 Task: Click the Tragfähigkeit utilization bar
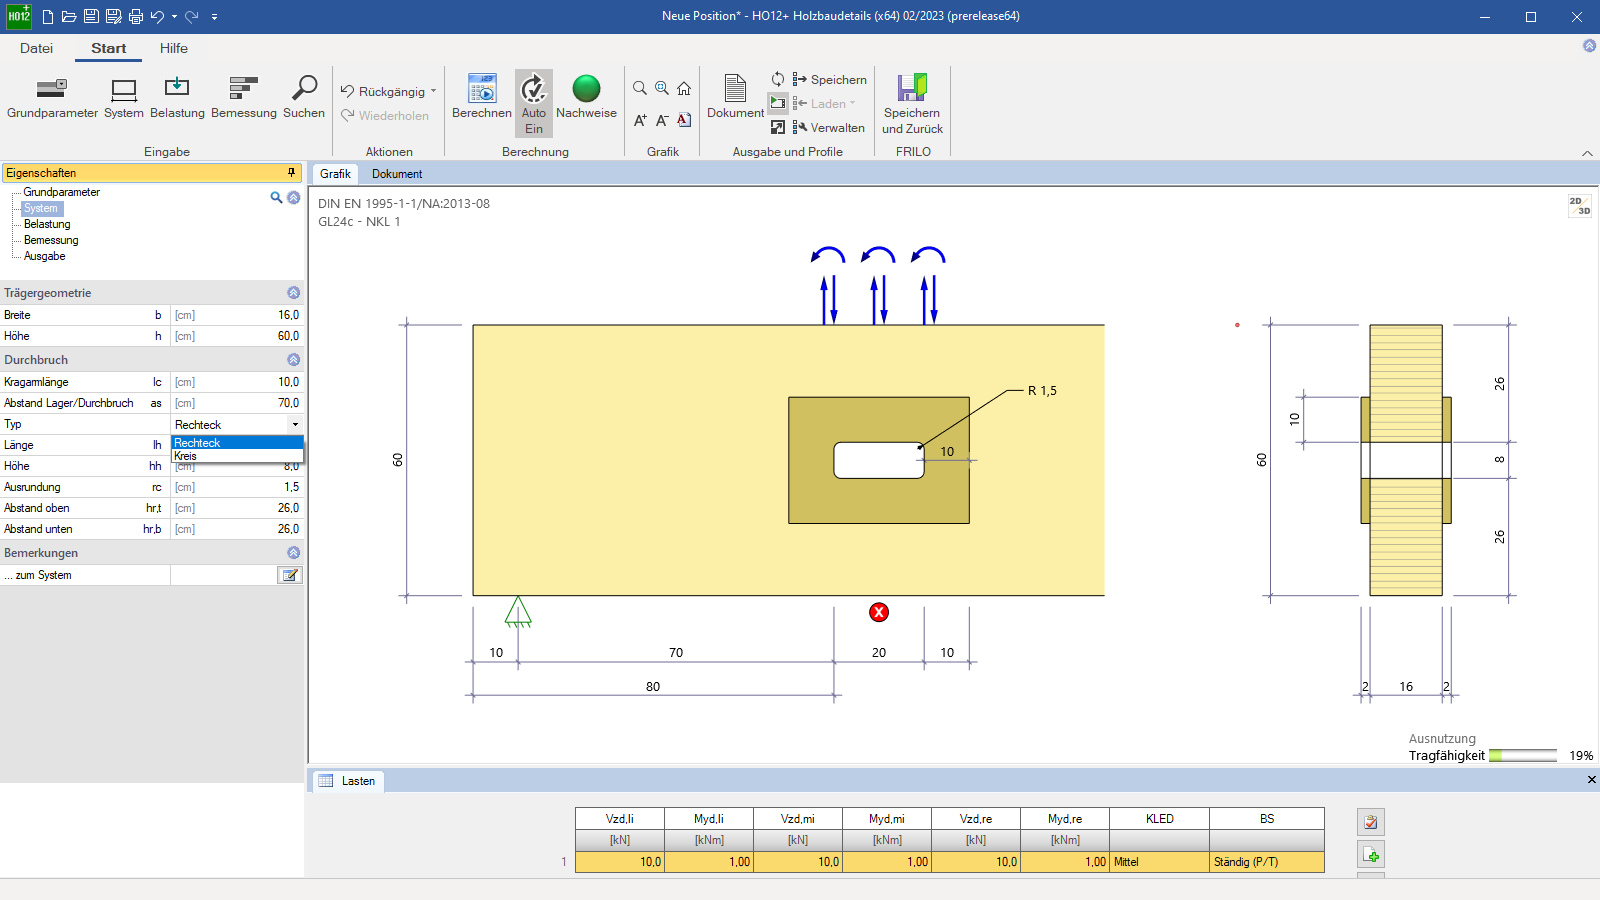click(1523, 756)
